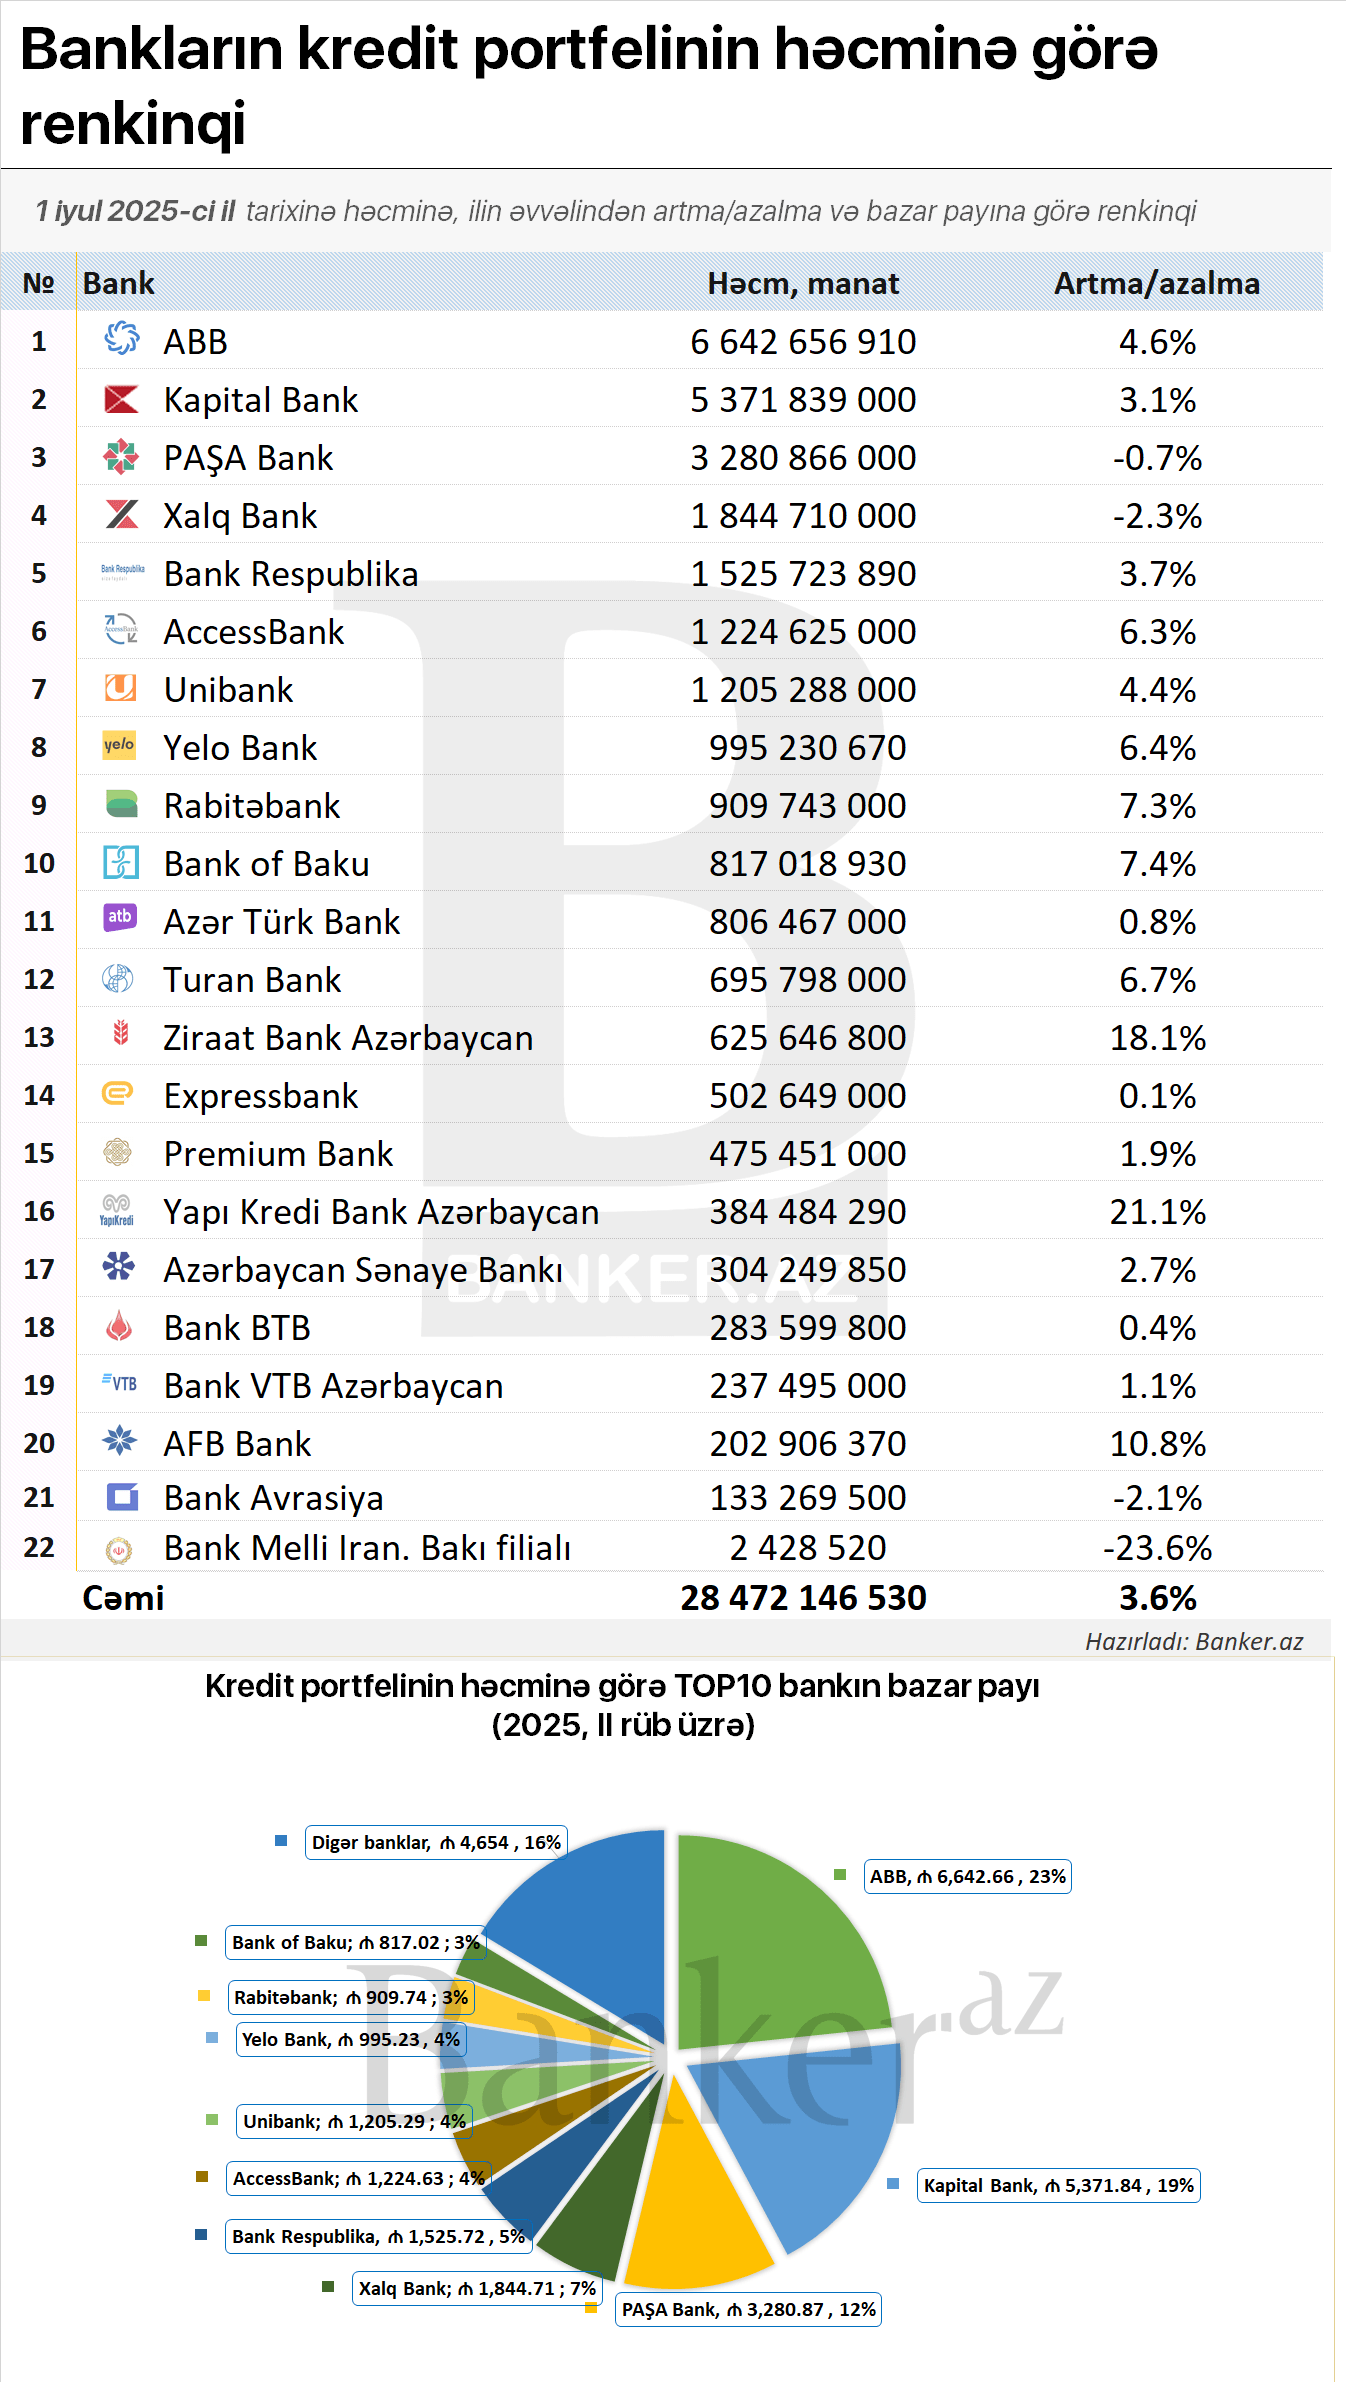This screenshot has height=2382, width=1346.
Task: Click the Premium Bank logo icon
Action: [118, 1152]
